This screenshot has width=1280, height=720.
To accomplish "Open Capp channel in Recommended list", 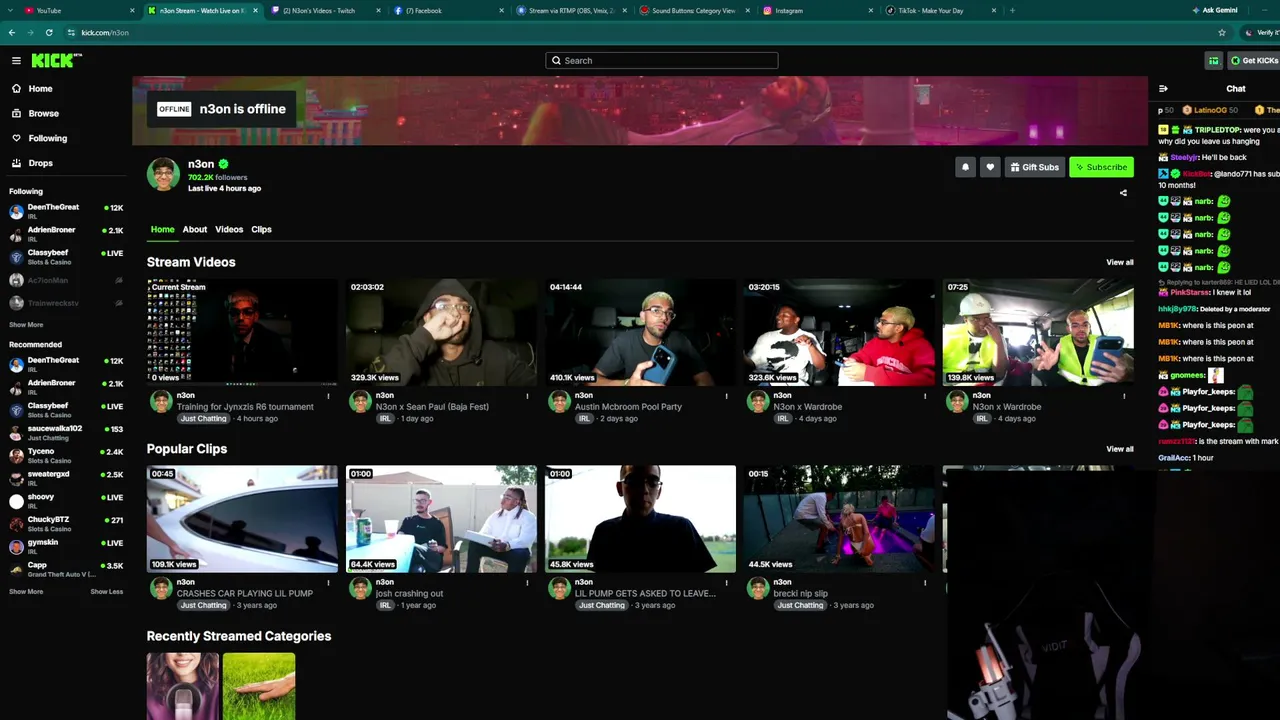I will tap(66, 569).
